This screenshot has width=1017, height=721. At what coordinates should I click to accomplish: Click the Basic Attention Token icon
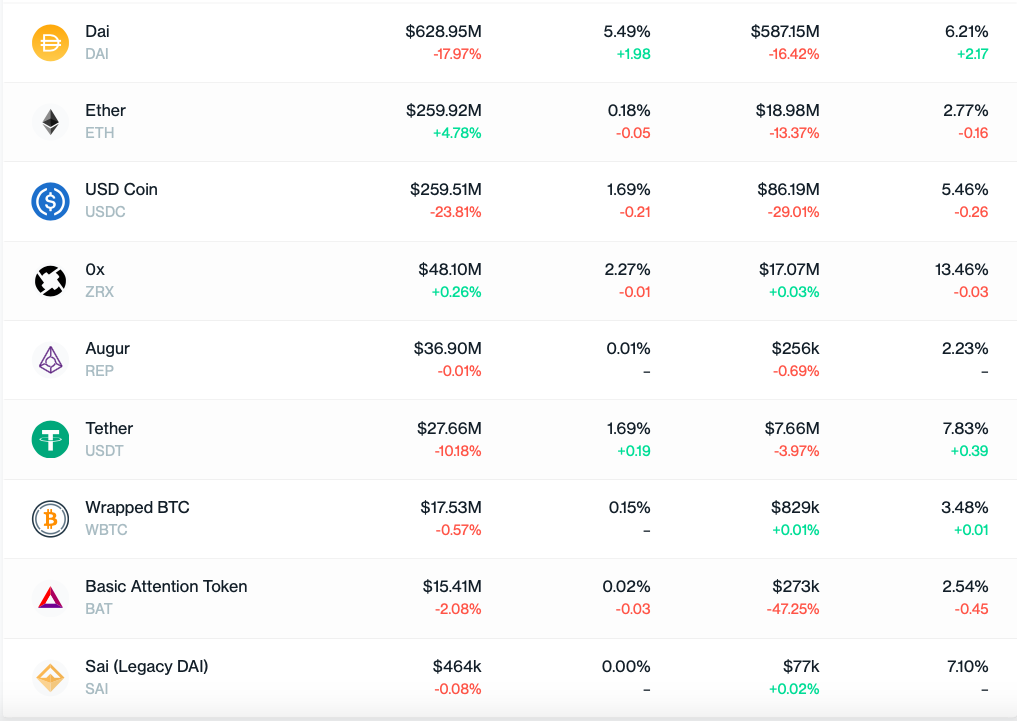51,598
